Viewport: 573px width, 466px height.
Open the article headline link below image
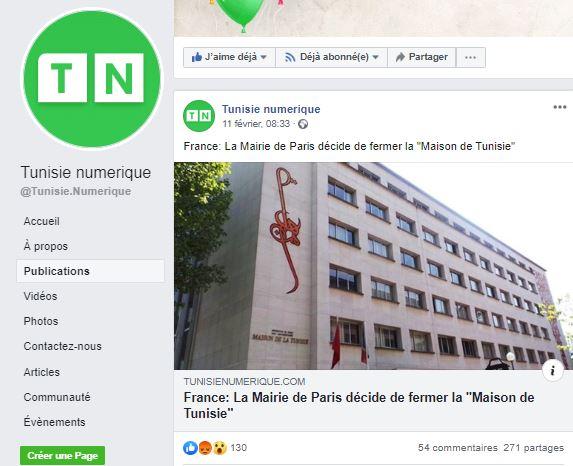tap(359, 405)
